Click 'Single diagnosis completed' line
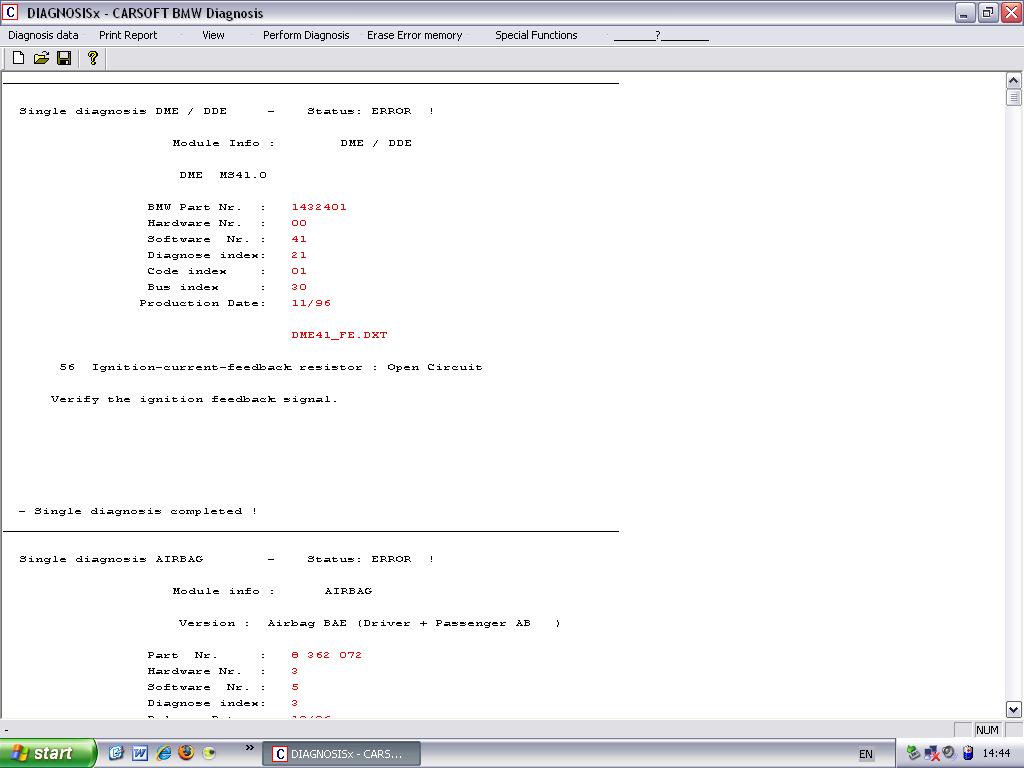The height and width of the screenshot is (768, 1024). (138, 511)
